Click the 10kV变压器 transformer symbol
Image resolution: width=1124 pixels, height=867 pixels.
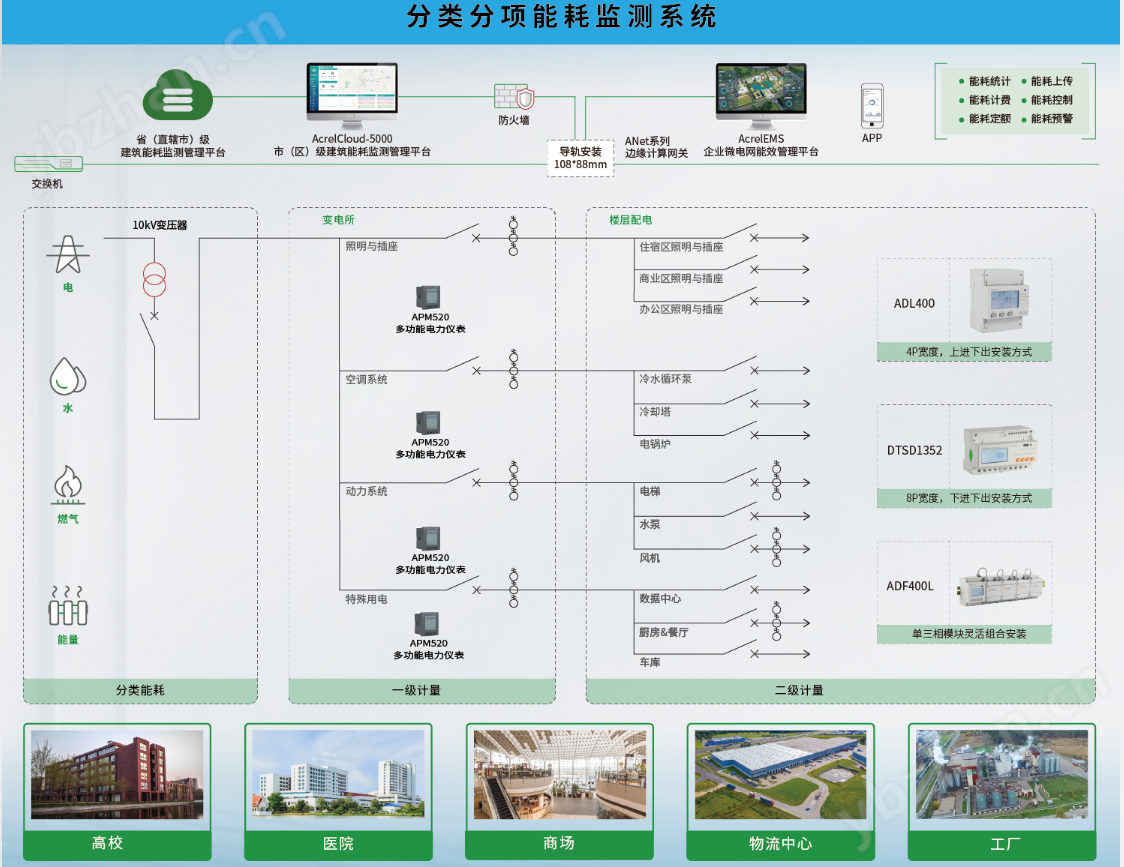click(x=155, y=281)
